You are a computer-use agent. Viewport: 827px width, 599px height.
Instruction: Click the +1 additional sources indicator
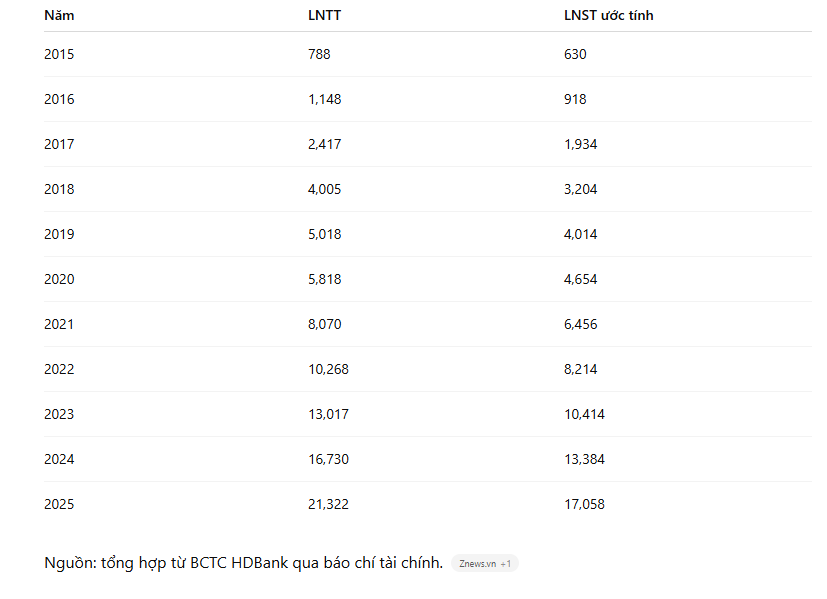click(x=506, y=564)
